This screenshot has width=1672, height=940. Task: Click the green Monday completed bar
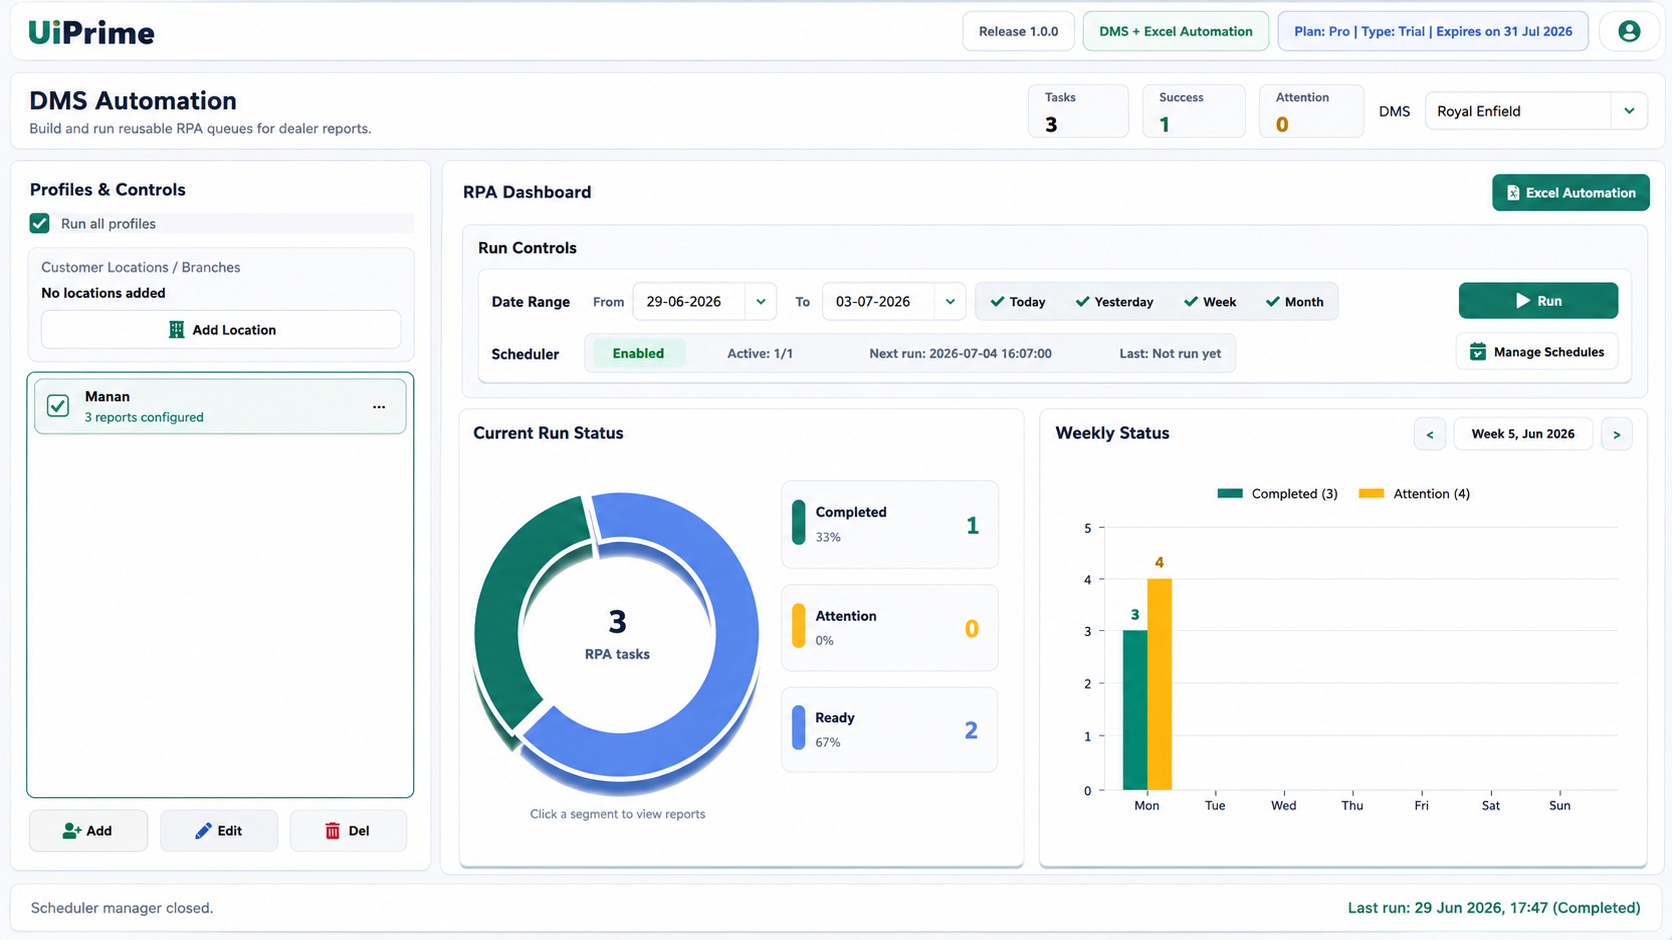tap(1135, 710)
